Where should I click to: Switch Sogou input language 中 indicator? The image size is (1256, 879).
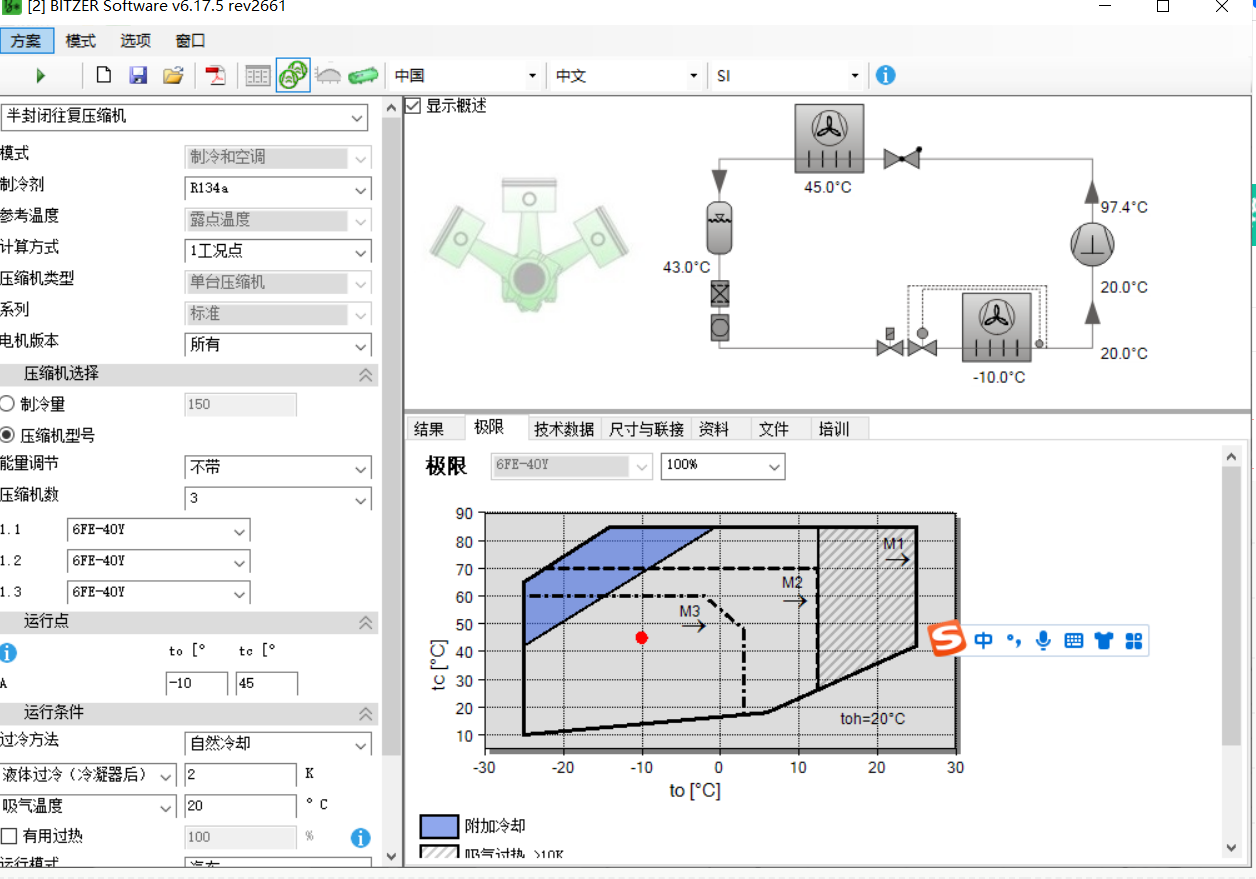(984, 640)
